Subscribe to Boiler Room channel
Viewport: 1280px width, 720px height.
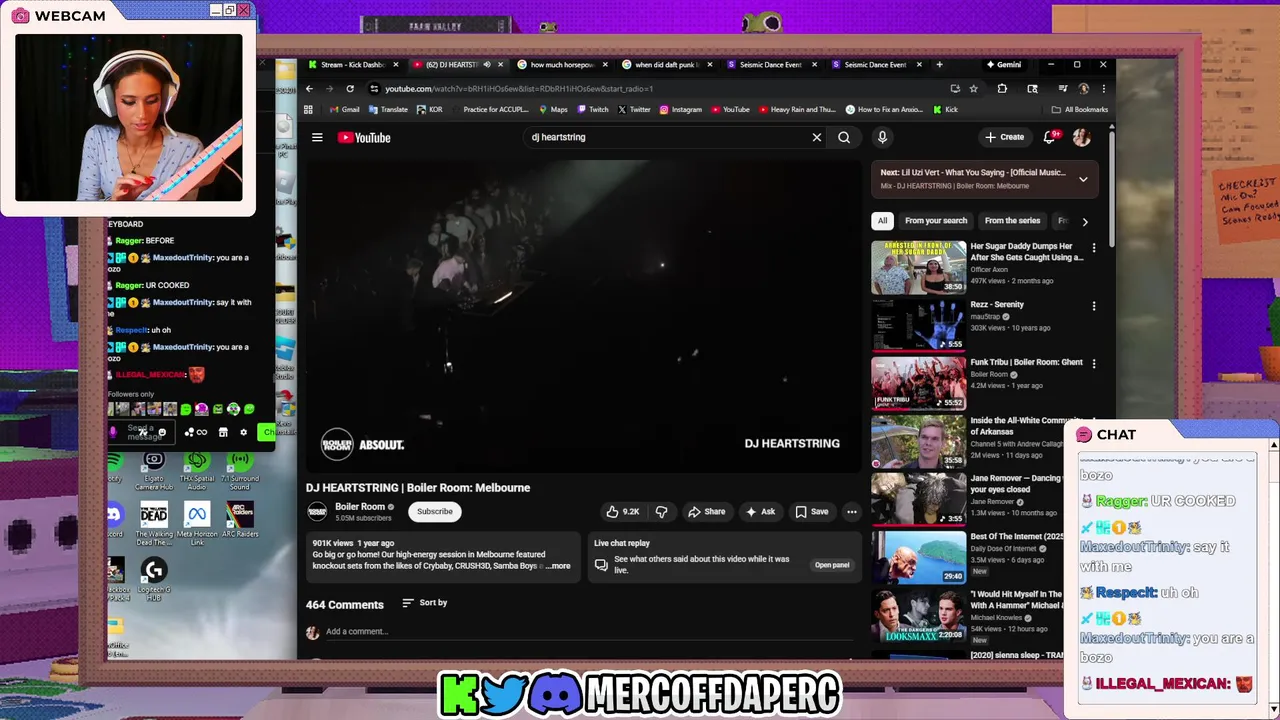click(x=435, y=511)
